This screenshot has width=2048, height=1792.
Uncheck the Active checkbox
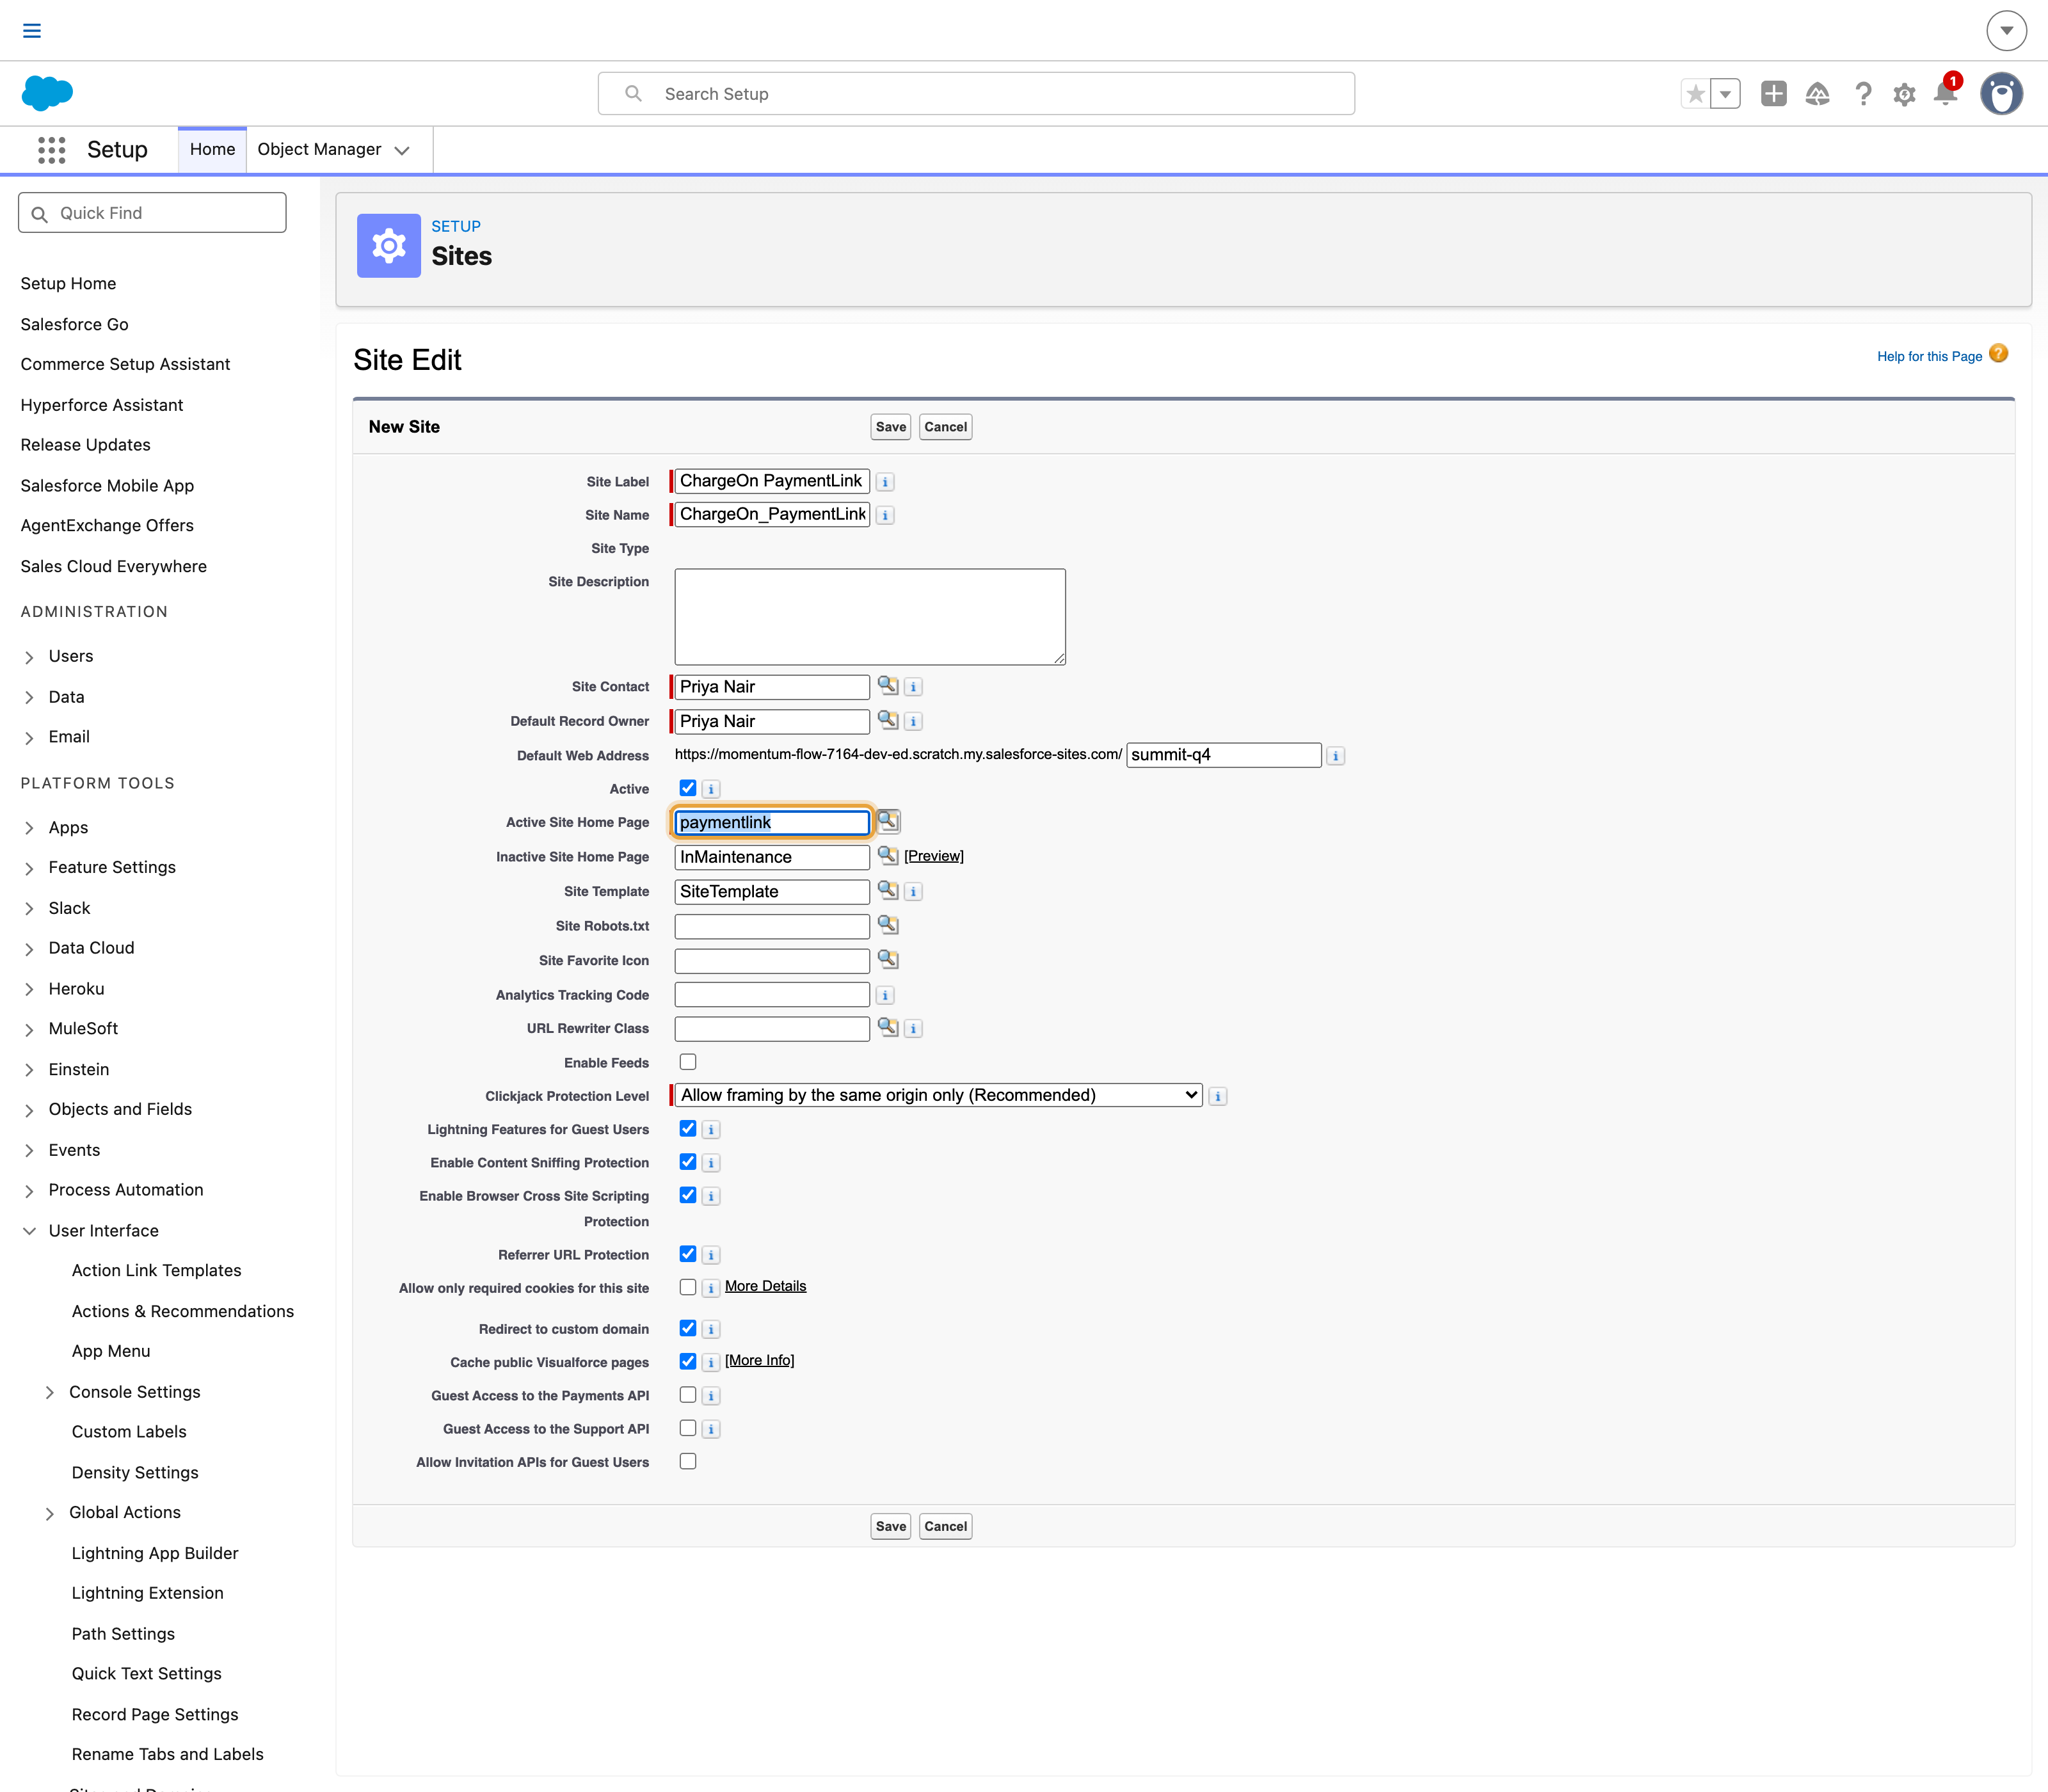[x=688, y=788]
